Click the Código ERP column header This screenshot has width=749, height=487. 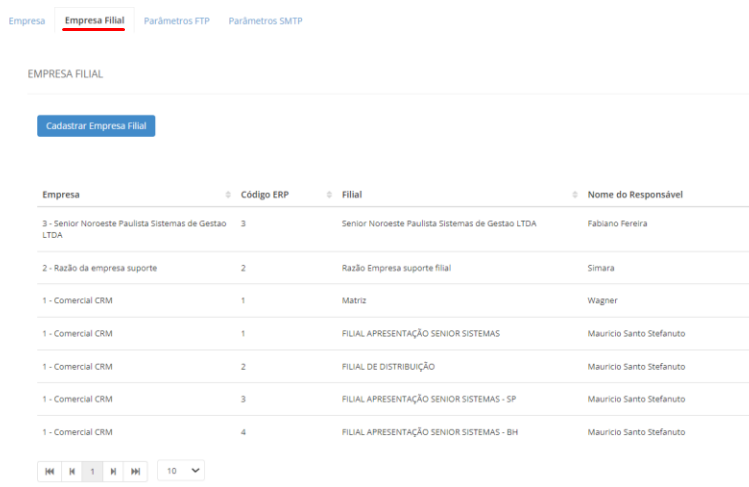[265, 194]
